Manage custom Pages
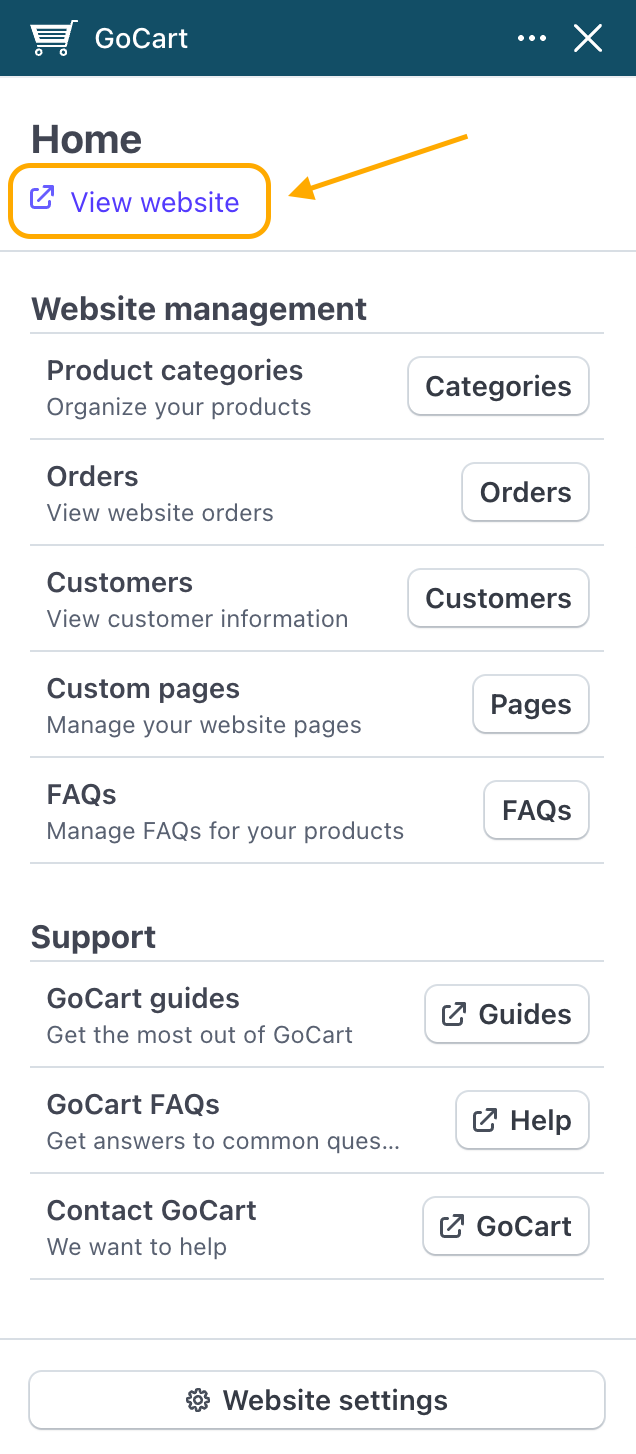The image size is (636, 1454). [530, 704]
